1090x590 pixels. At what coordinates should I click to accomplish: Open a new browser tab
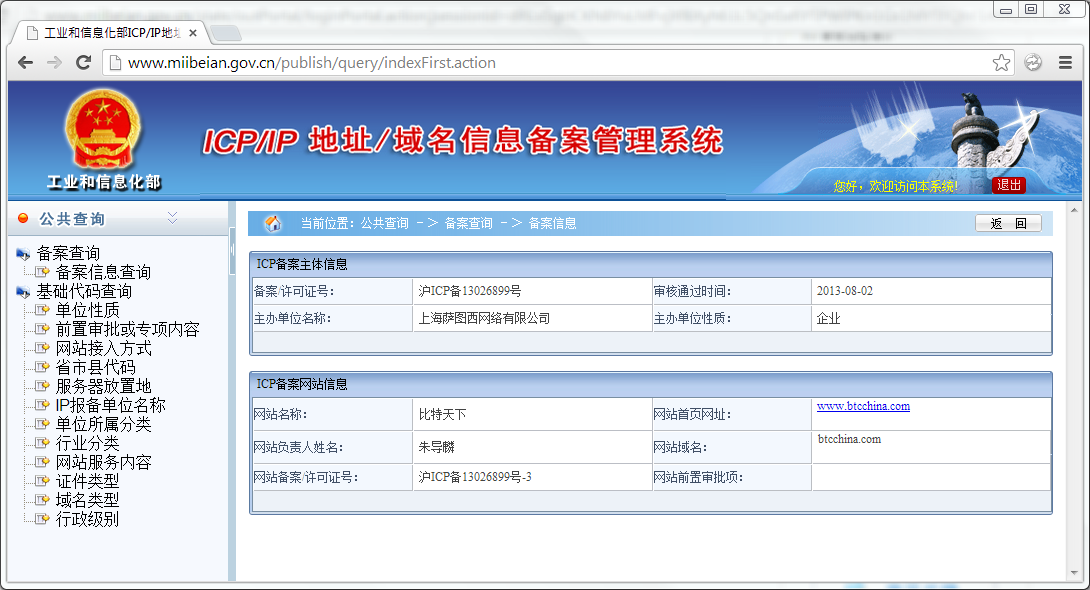click(x=225, y=33)
